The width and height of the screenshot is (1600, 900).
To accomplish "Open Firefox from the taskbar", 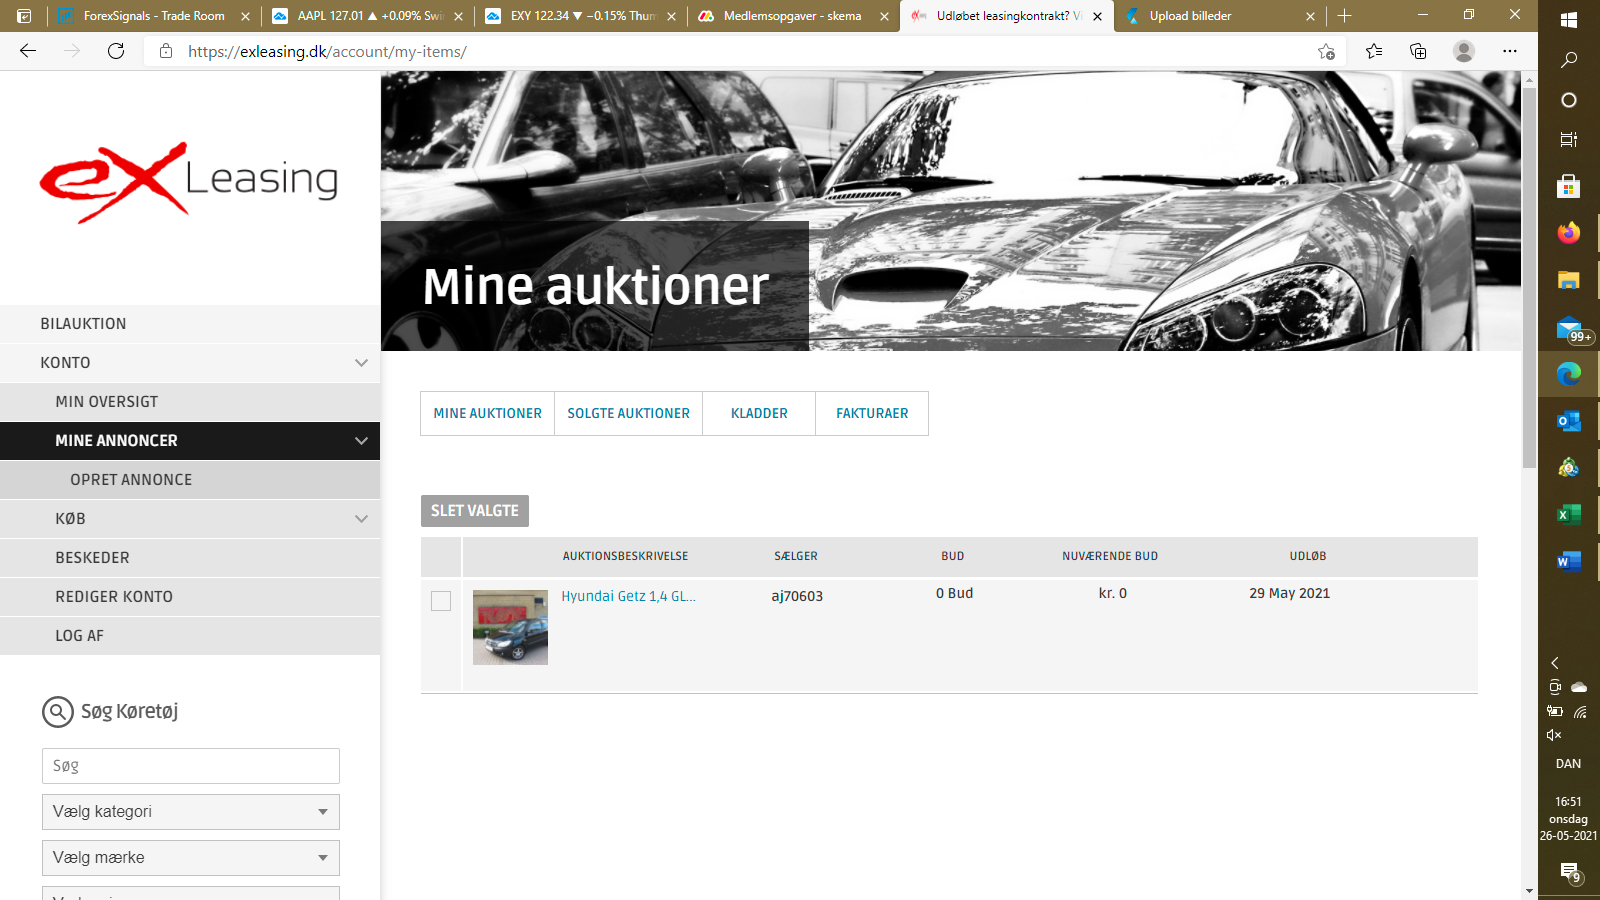I will click(x=1568, y=233).
